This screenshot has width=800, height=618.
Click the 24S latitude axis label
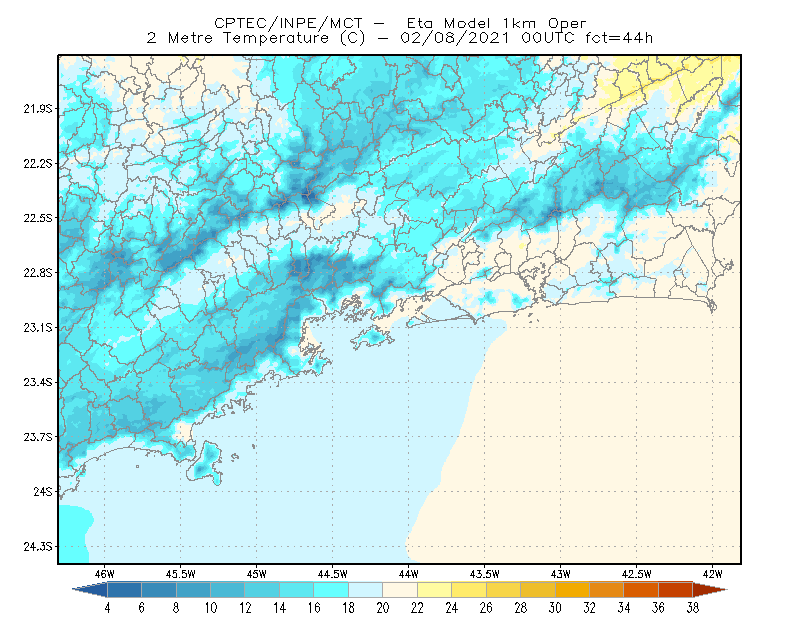point(42,491)
